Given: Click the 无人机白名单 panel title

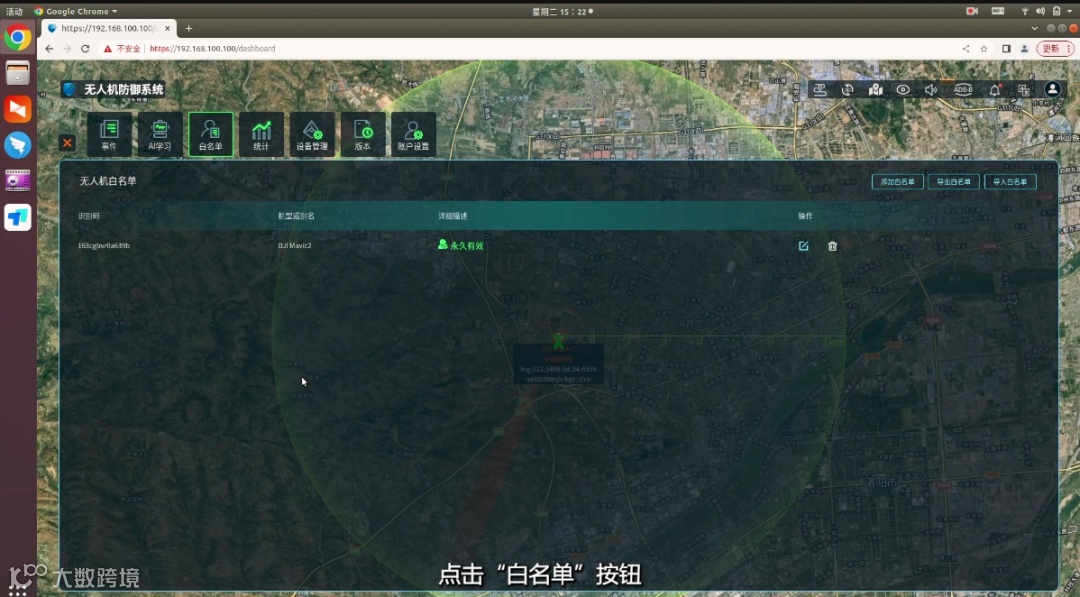Looking at the screenshot, I should (108, 180).
